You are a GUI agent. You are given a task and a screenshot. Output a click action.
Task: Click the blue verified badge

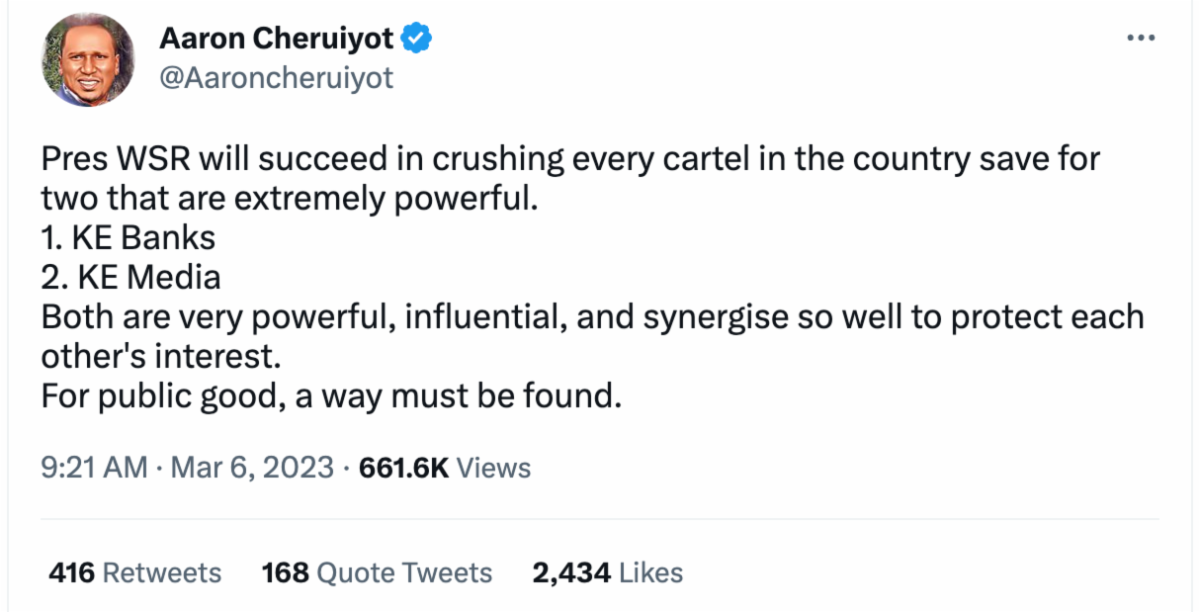(417, 39)
